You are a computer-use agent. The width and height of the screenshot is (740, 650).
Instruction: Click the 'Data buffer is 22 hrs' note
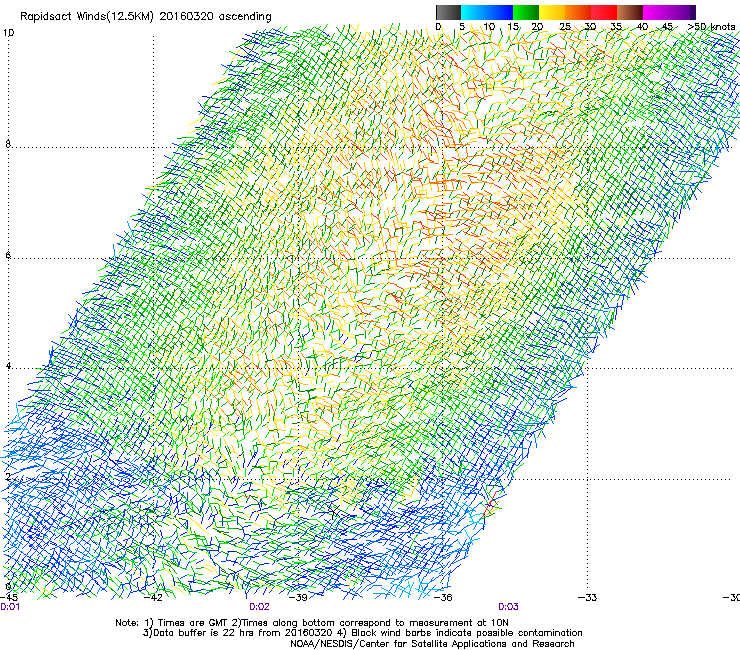click(362, 633)
